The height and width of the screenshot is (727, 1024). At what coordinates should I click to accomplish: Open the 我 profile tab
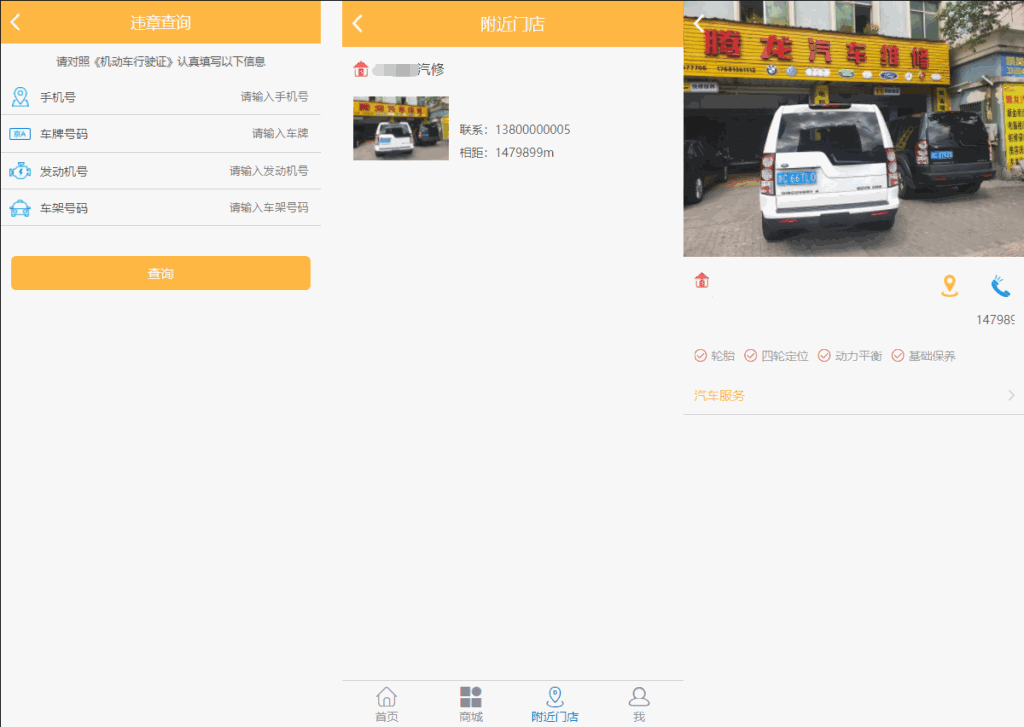pyautogui.click(x=639, y=701)
